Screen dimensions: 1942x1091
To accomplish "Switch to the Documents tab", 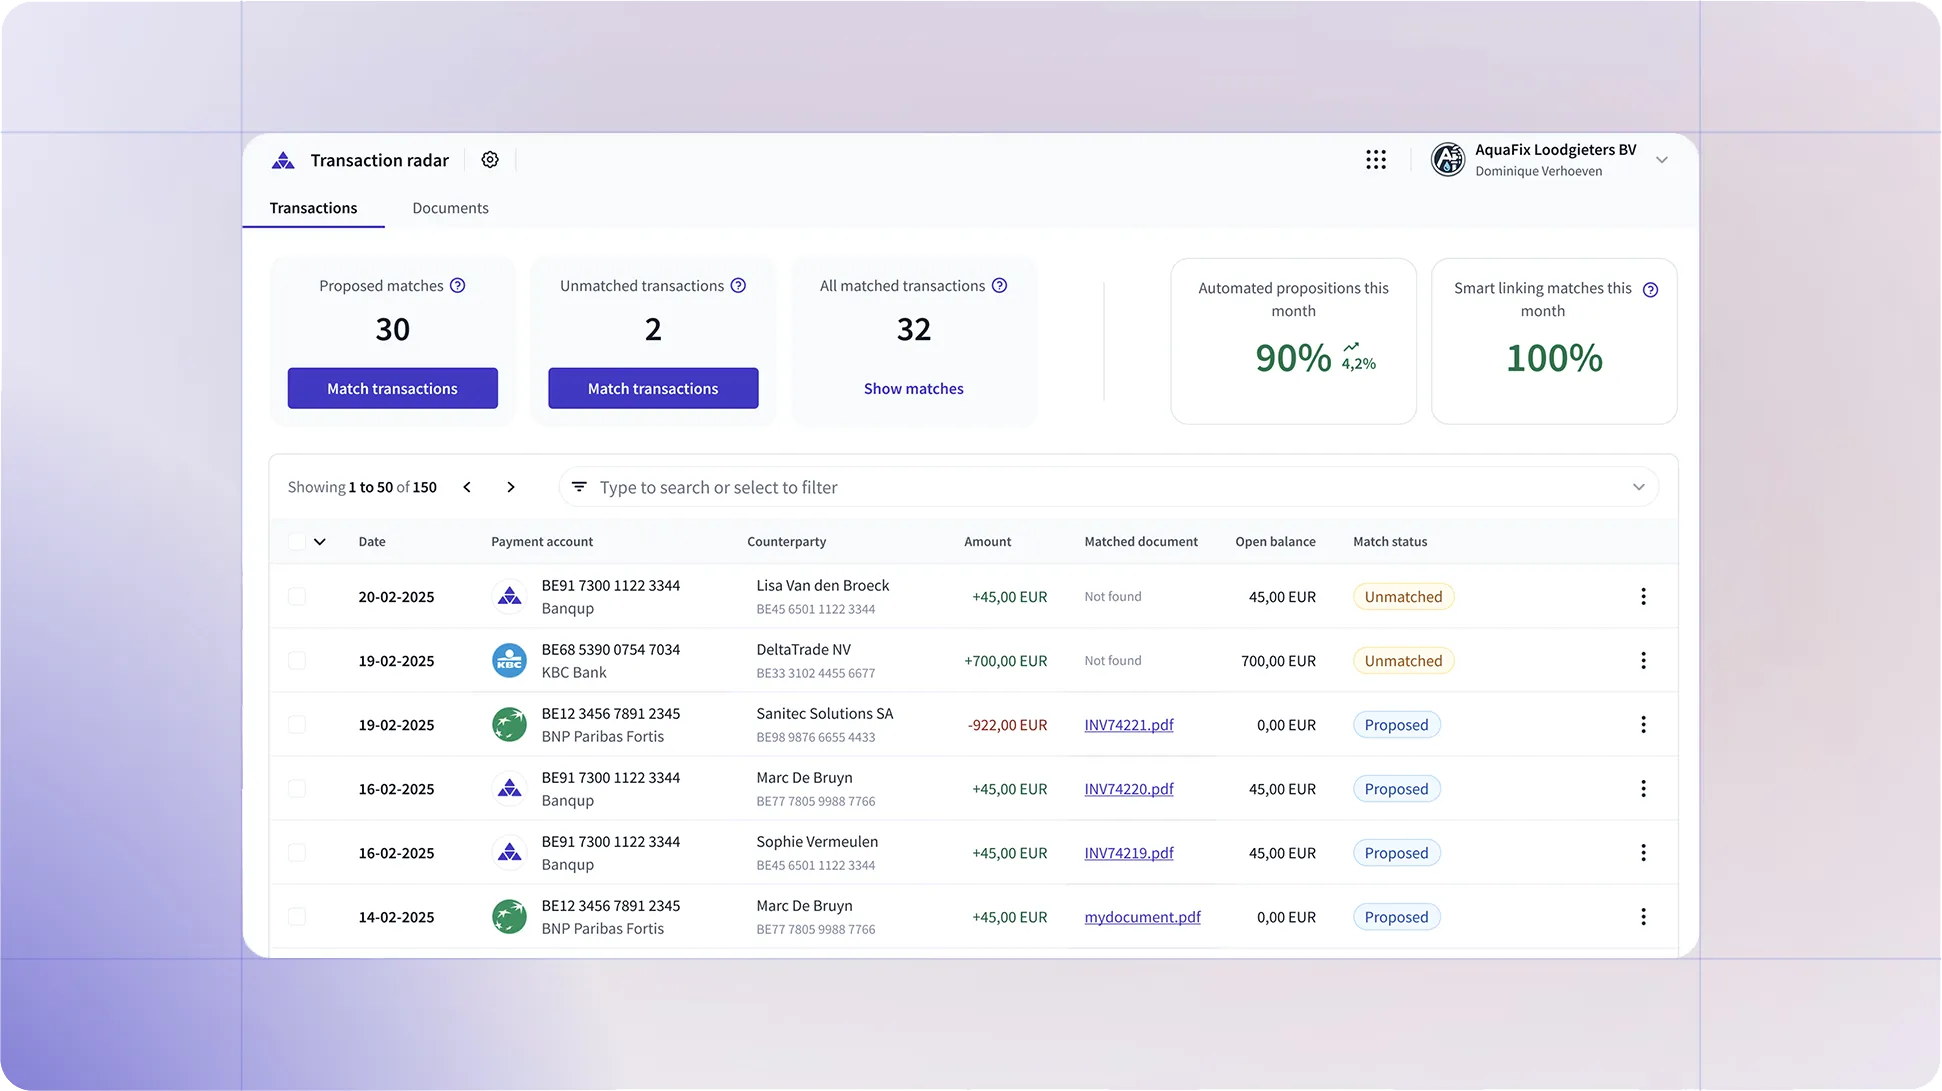I will [450, 208].
